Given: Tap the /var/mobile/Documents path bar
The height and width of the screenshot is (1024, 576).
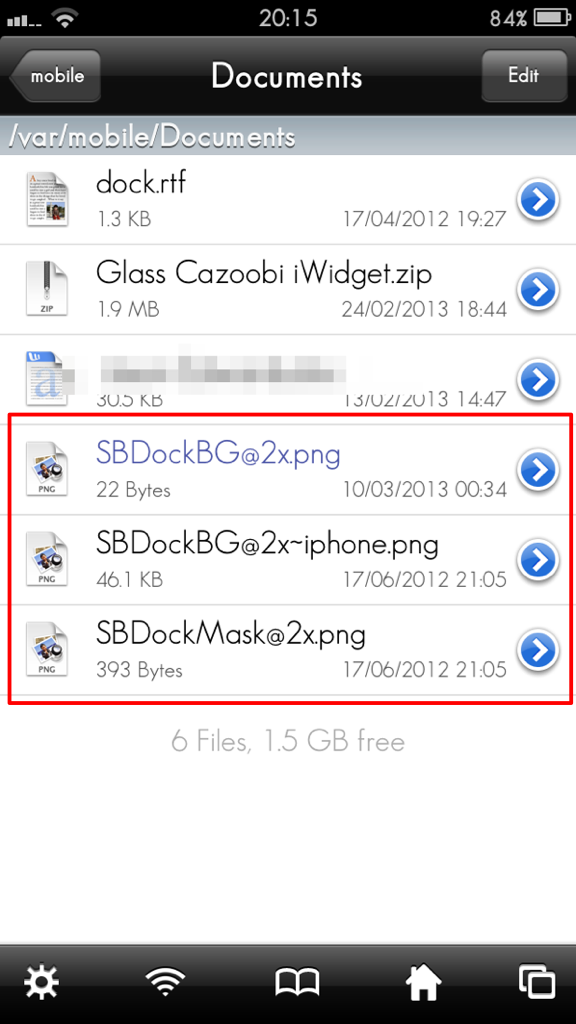Looking at the screenshot, I should [x=288, y=136].
